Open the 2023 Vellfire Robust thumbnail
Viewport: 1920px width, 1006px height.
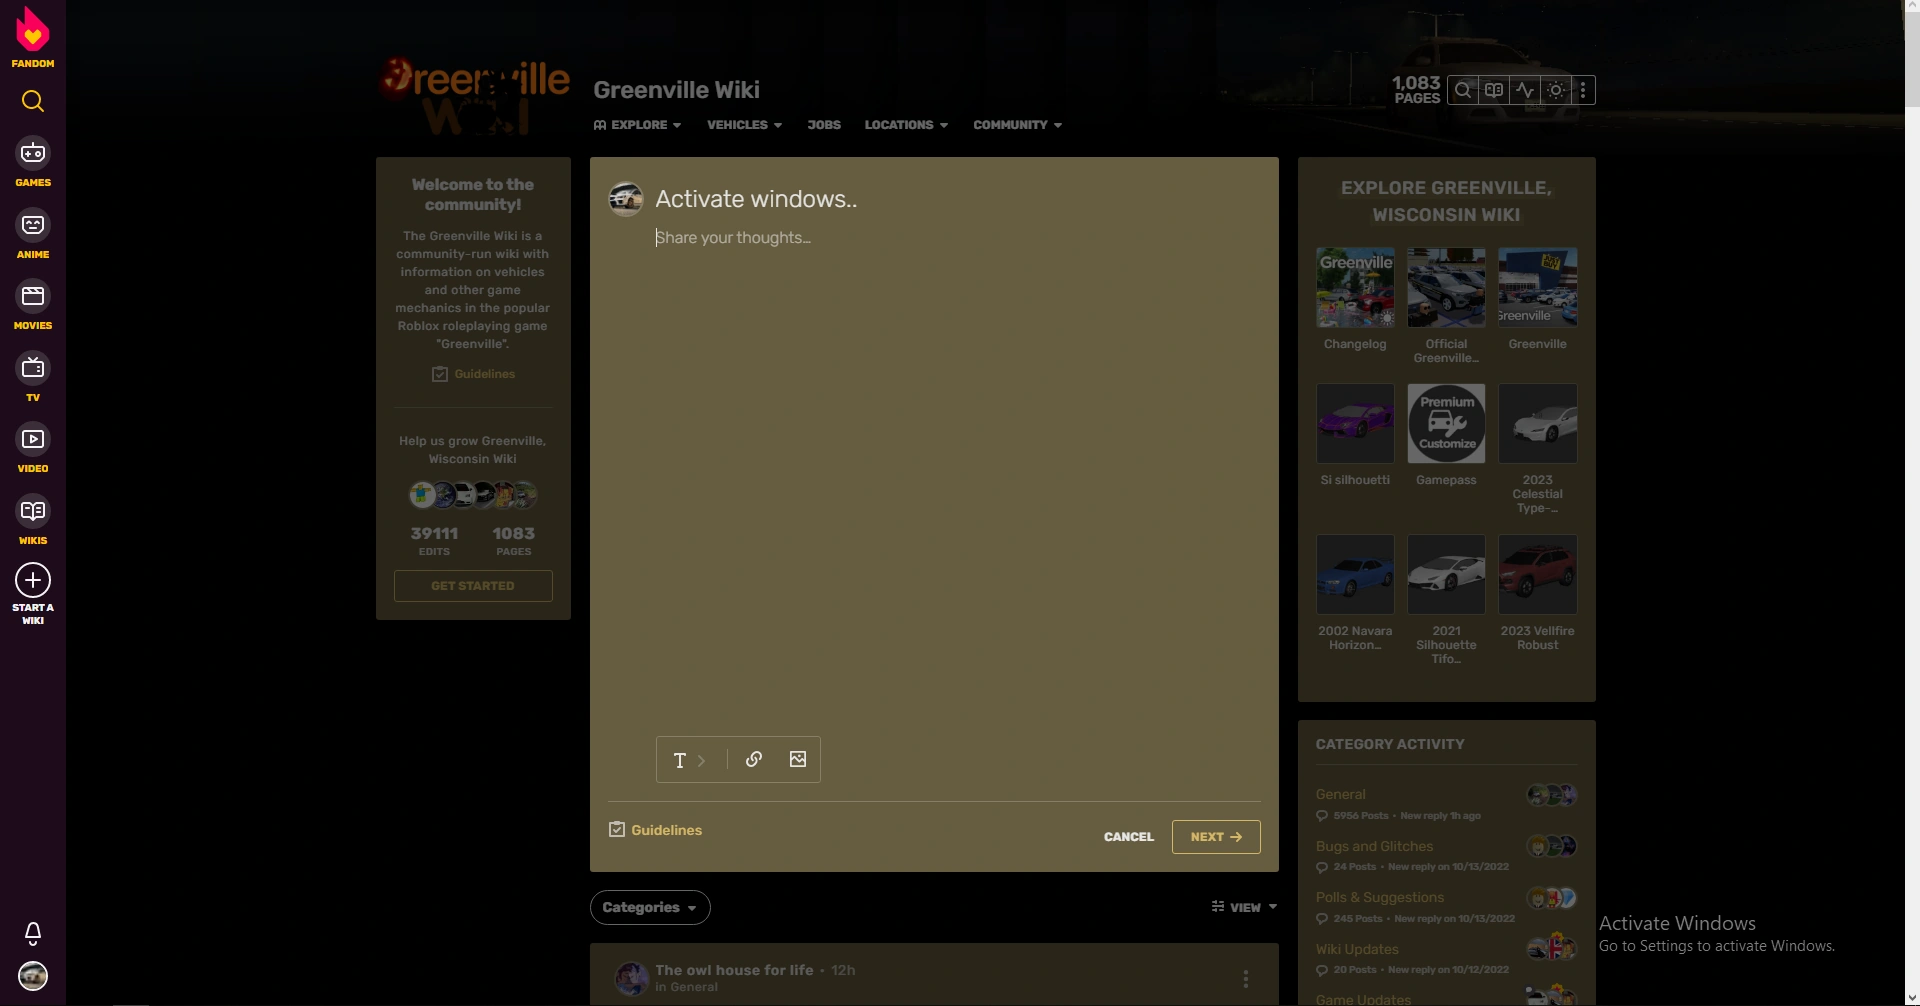1537,574
